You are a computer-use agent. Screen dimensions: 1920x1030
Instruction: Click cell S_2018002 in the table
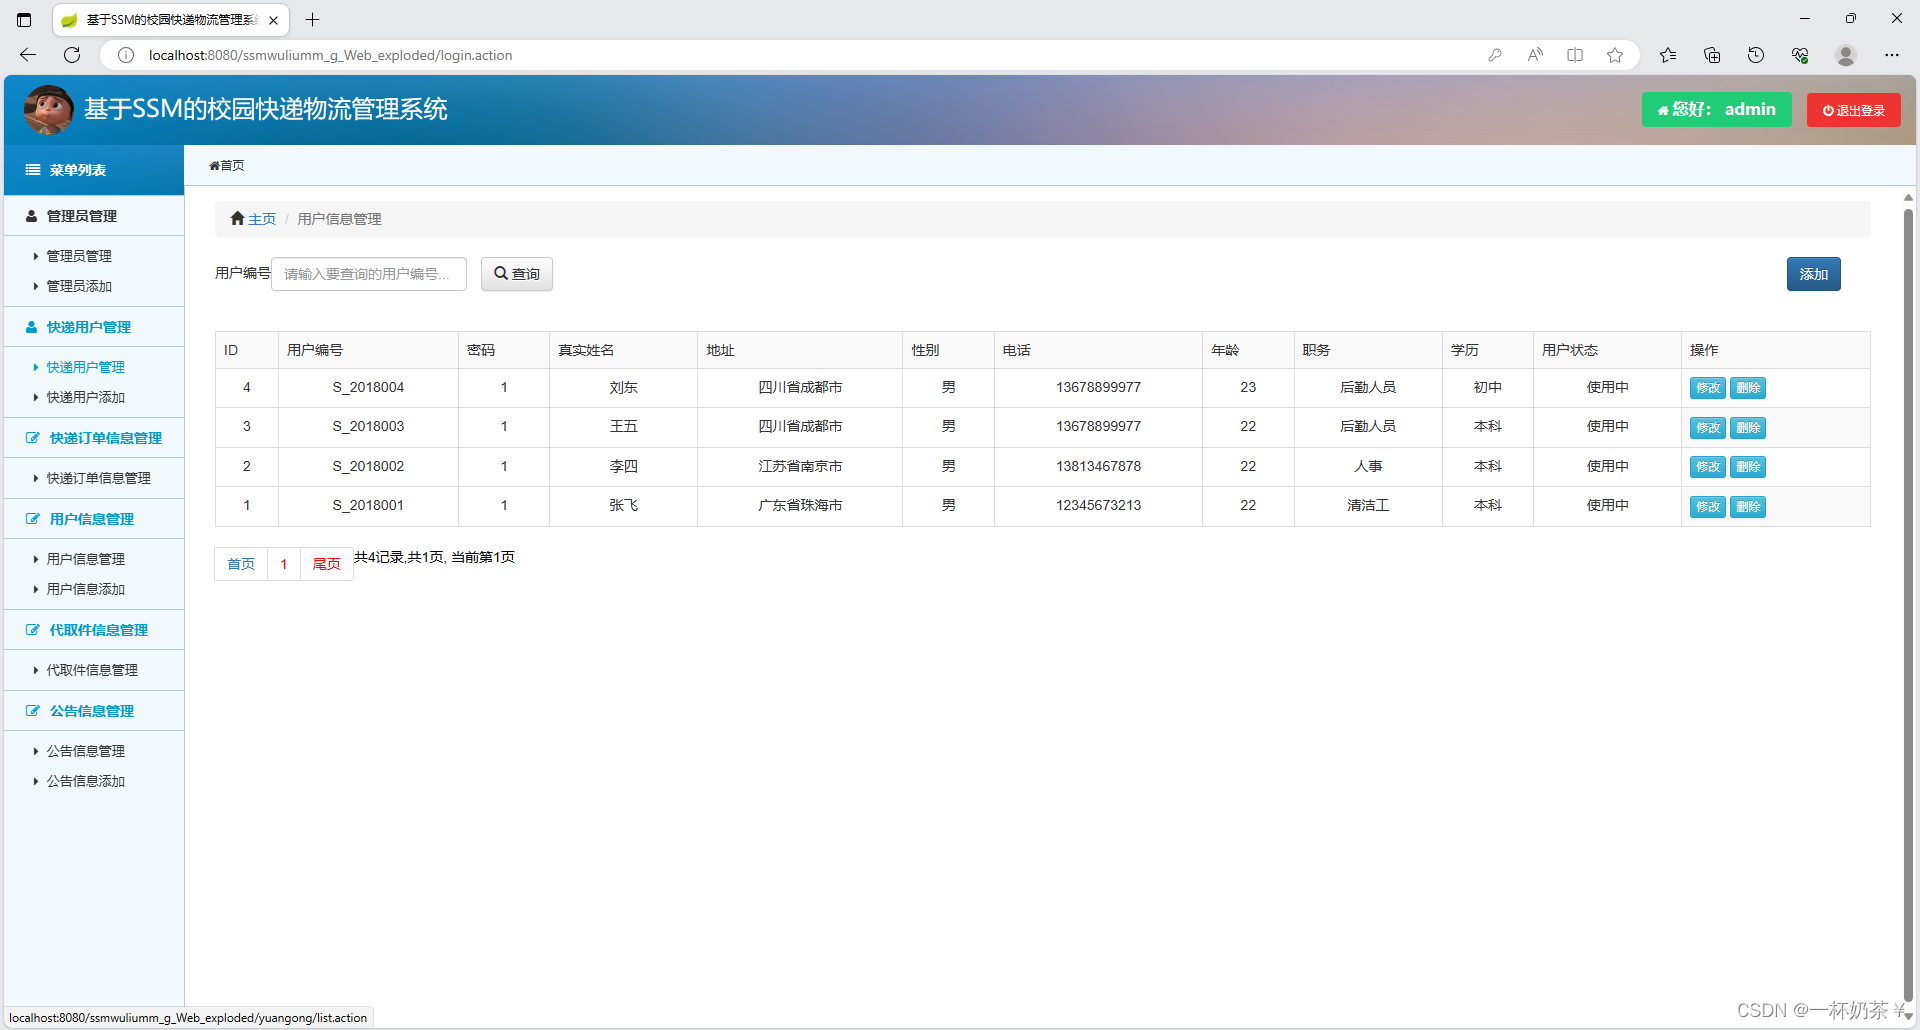point(368,466)
